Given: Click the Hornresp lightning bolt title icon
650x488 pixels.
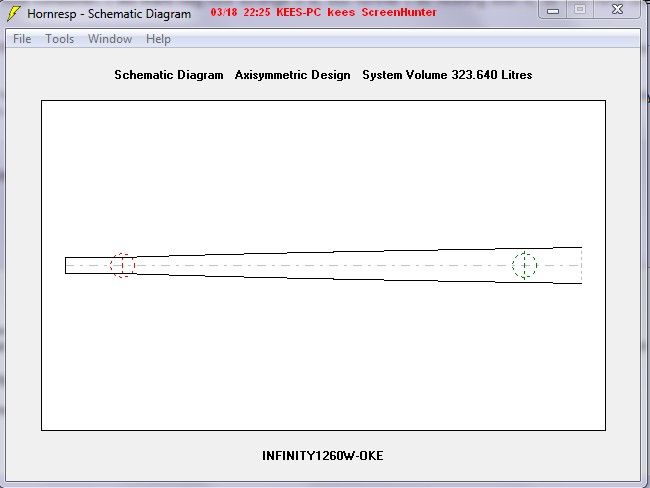Looking at the screenshot, I should (14, 13).
